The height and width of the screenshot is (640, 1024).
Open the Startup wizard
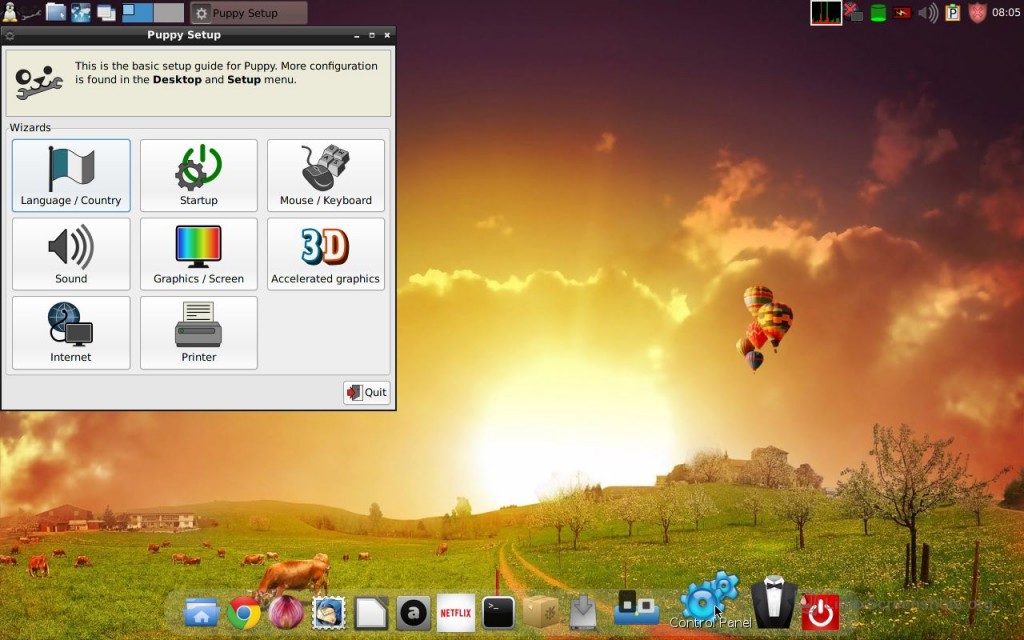coord(198,175)
